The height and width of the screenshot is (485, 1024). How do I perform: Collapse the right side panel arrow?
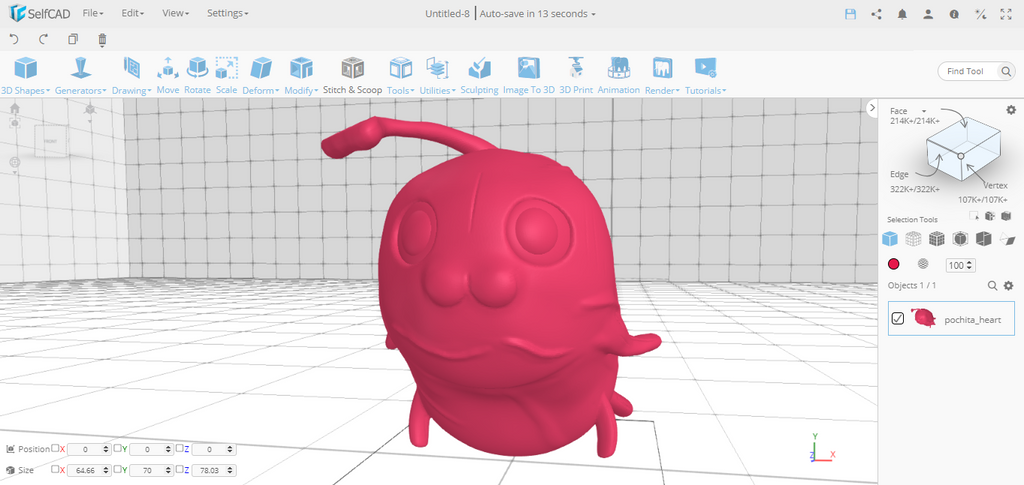click(x=872, y=108)
